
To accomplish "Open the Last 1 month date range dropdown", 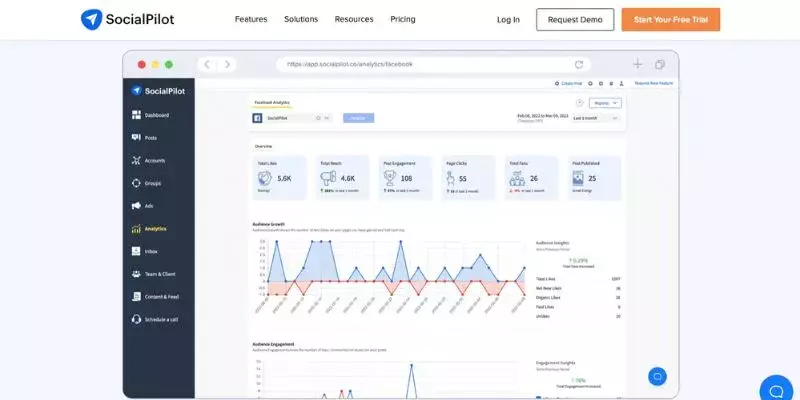I will 595,118.
